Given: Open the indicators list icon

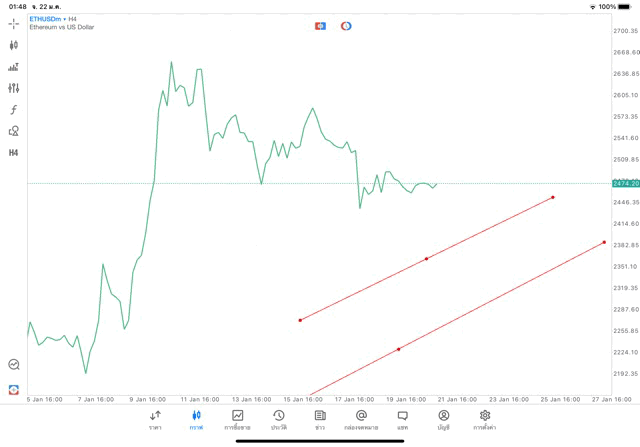Looking at the screenshot, I should coord(14,67).
